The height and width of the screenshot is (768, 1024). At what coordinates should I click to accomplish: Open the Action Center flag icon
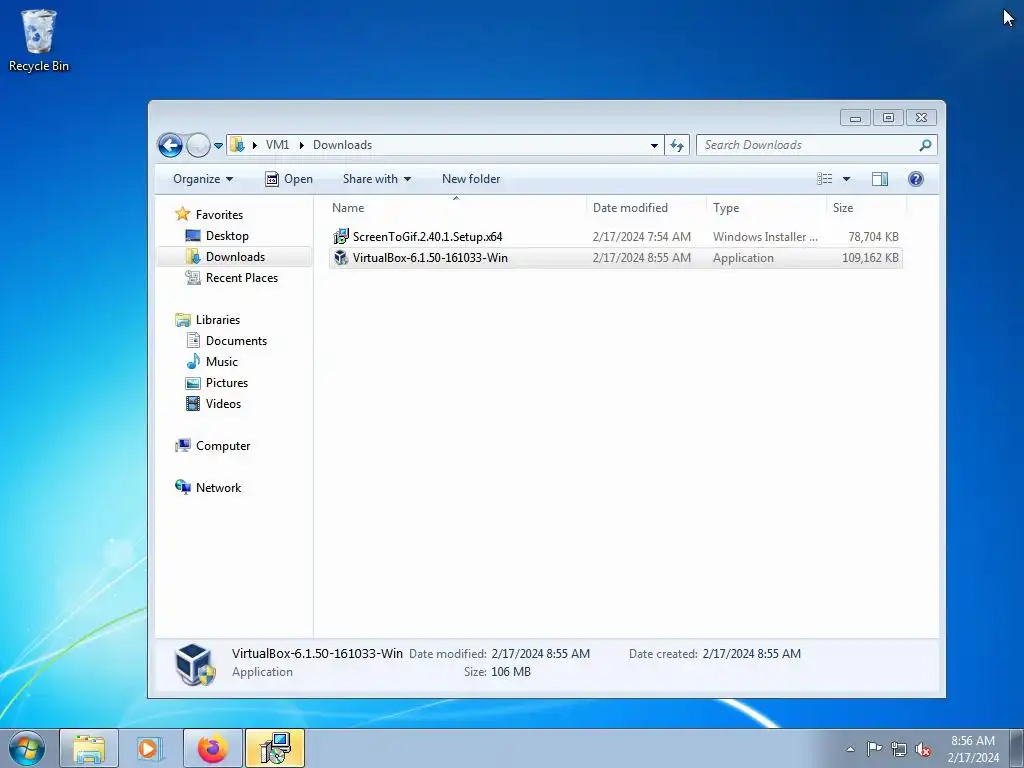point(874,749)
